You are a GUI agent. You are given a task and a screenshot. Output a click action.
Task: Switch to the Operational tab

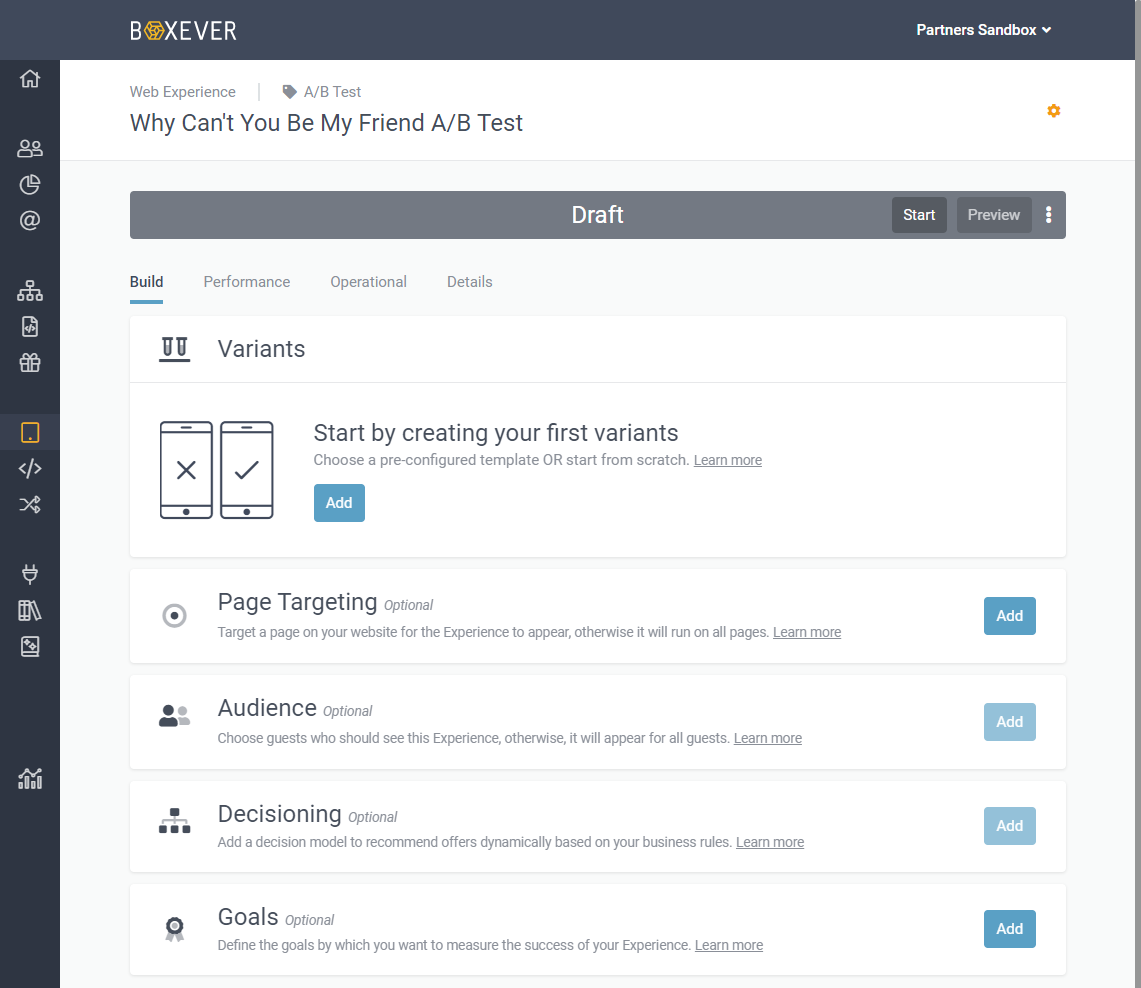click(x=368, y=282)
